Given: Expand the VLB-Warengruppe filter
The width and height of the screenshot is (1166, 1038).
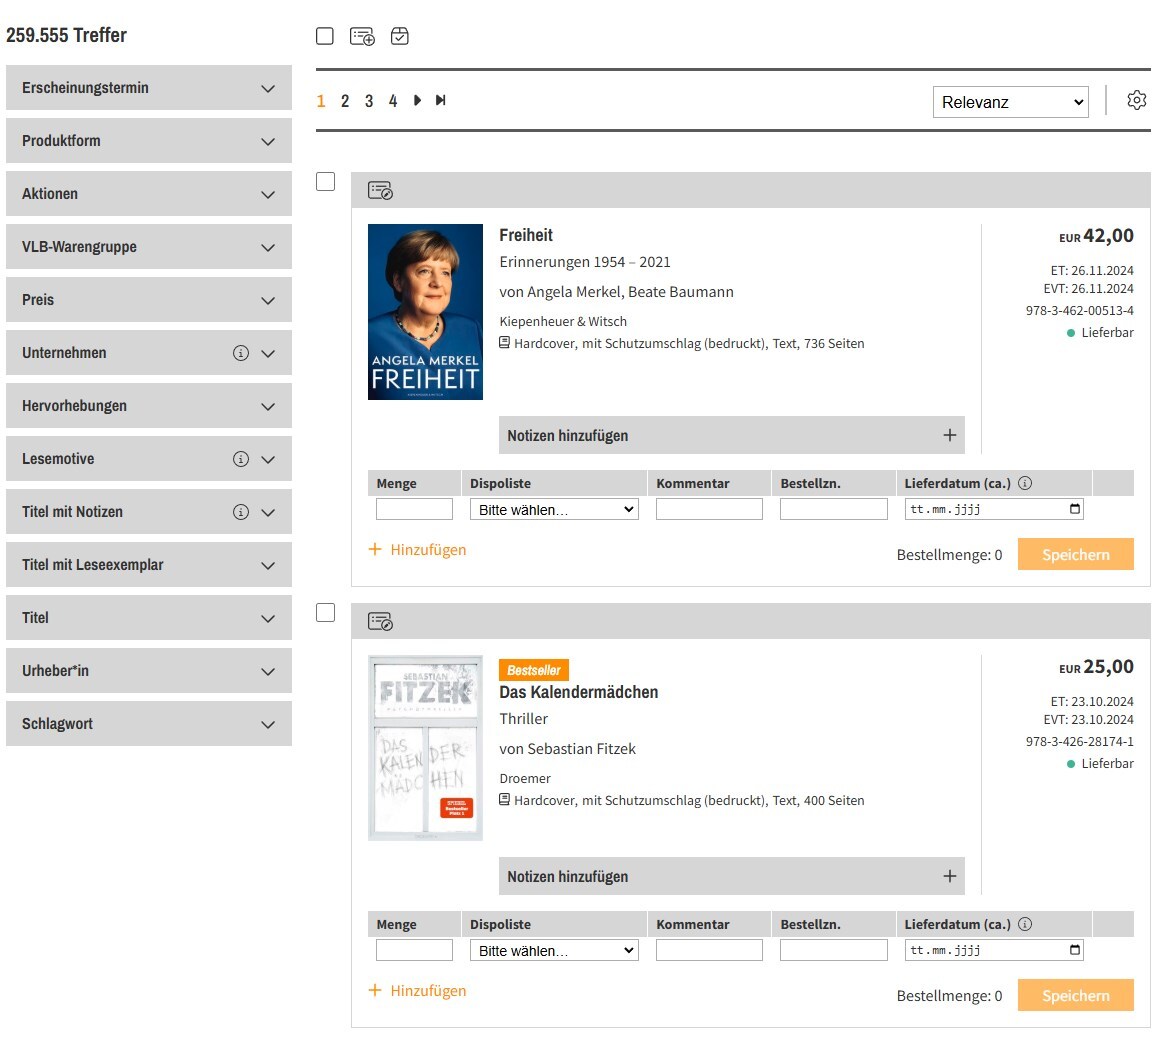Looking at the screenshot, I should pyautogui.click(x=149, y=247).
